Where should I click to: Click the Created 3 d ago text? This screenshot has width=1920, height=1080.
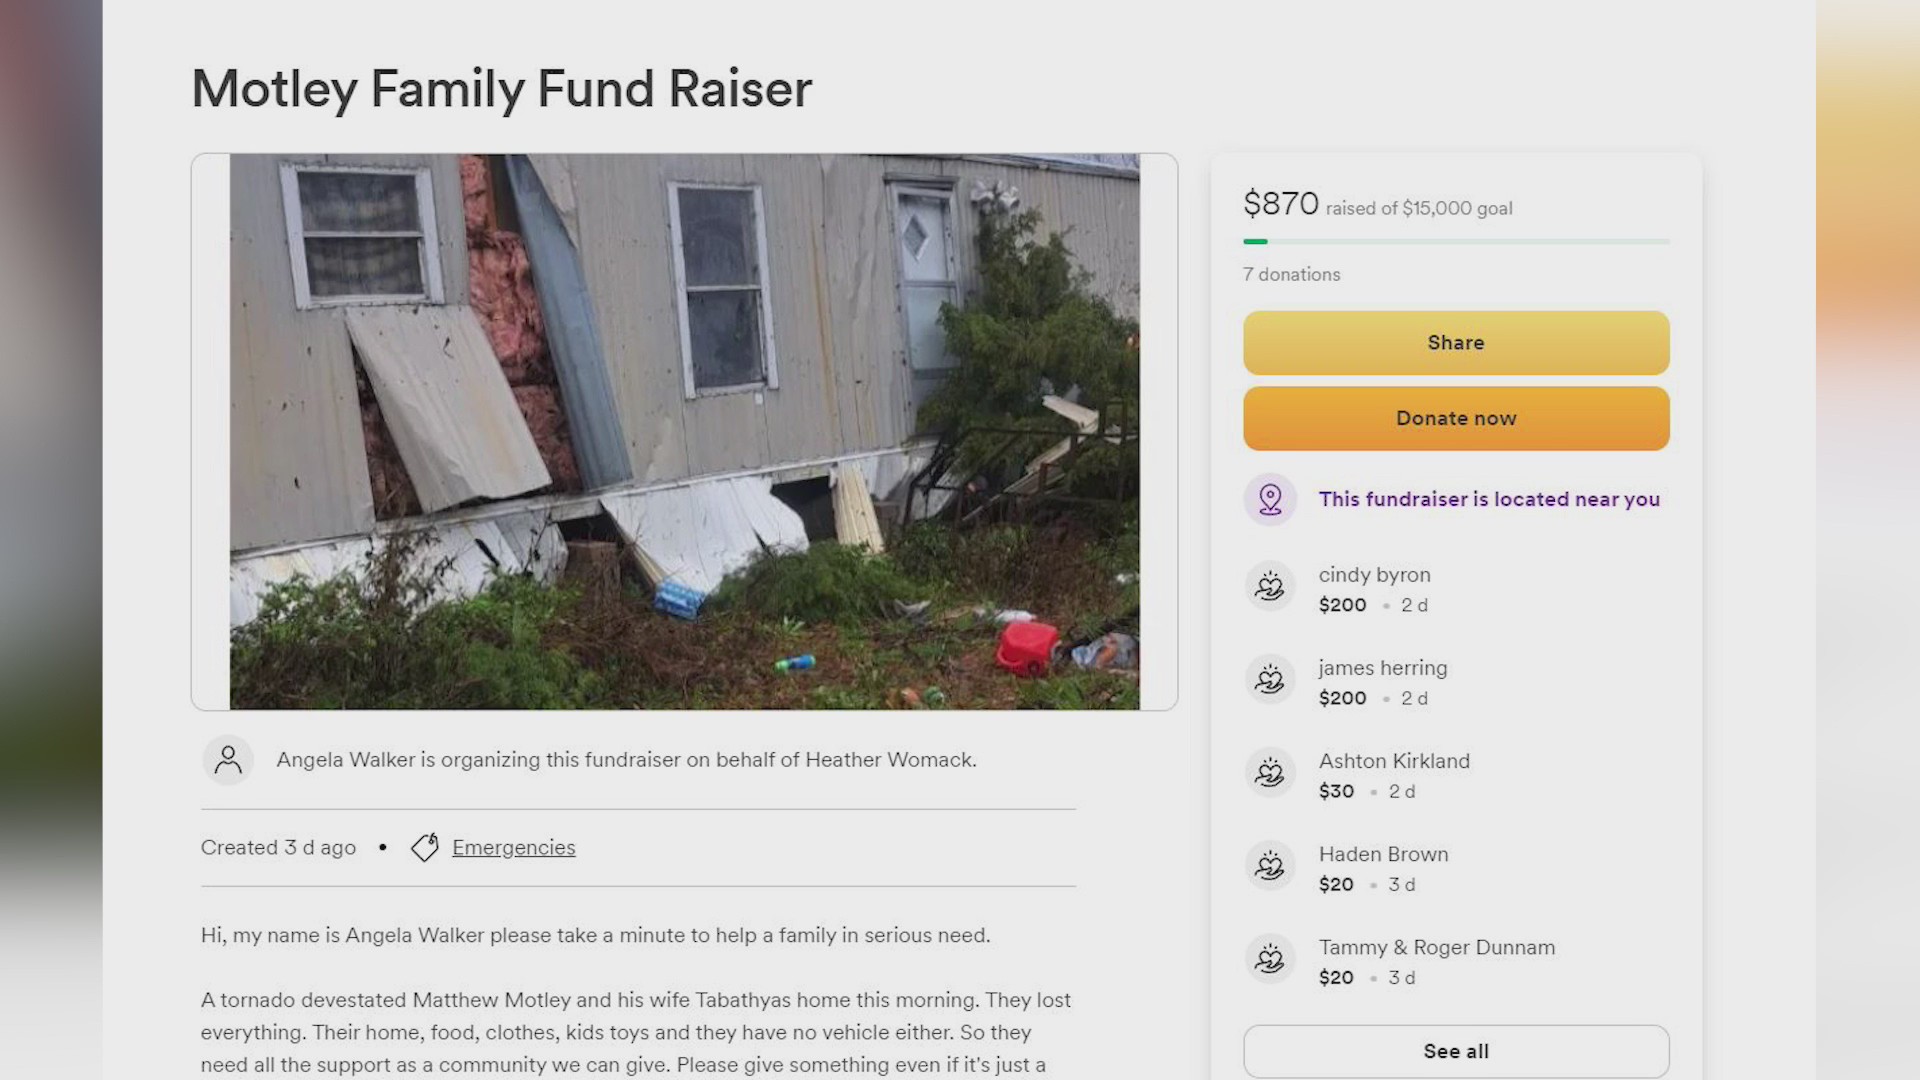[278, 847]
